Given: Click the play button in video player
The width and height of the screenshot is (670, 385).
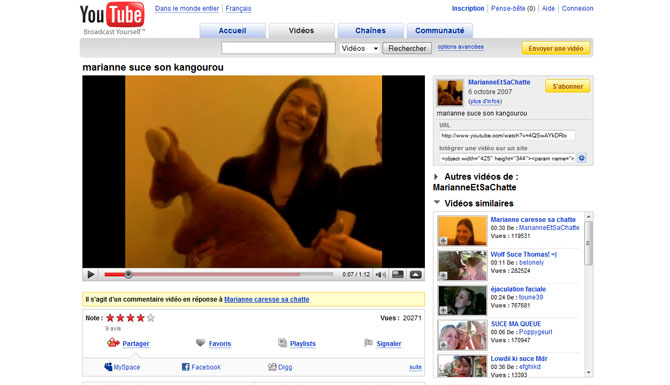Looking at the screenshot, I should 91,274.
